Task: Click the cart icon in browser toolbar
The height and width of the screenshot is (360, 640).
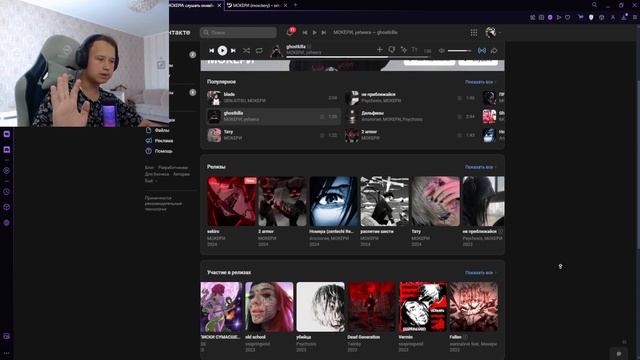Action: coord(580,17)
